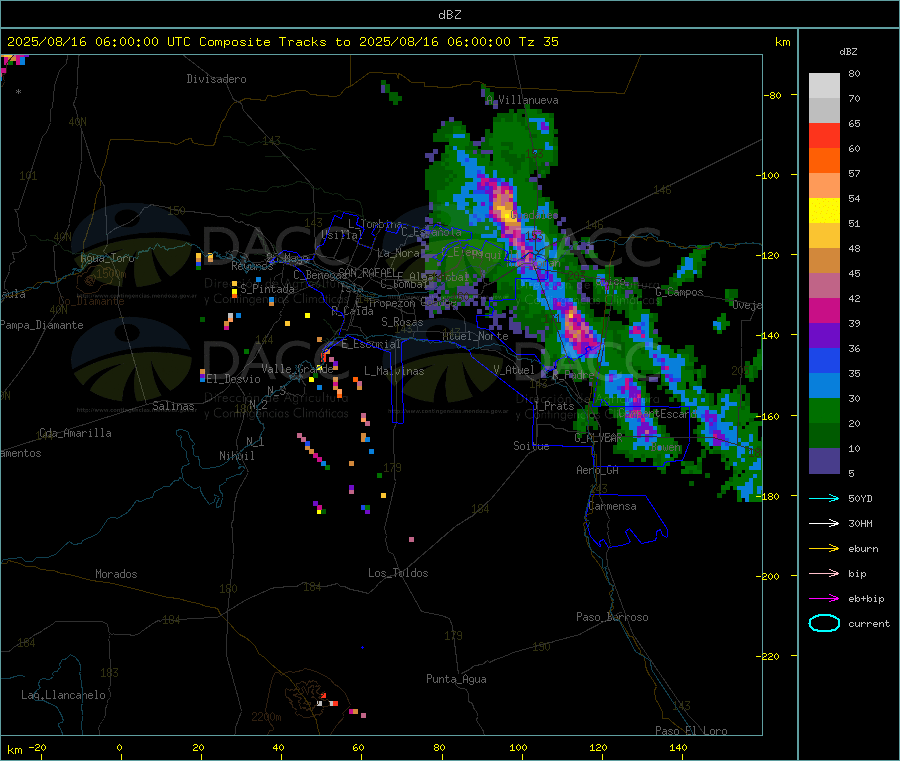Click the G_ALVEAR city label
Image resolution: width=900 pixels, height=761 pixels.
[x=599, y=438]
